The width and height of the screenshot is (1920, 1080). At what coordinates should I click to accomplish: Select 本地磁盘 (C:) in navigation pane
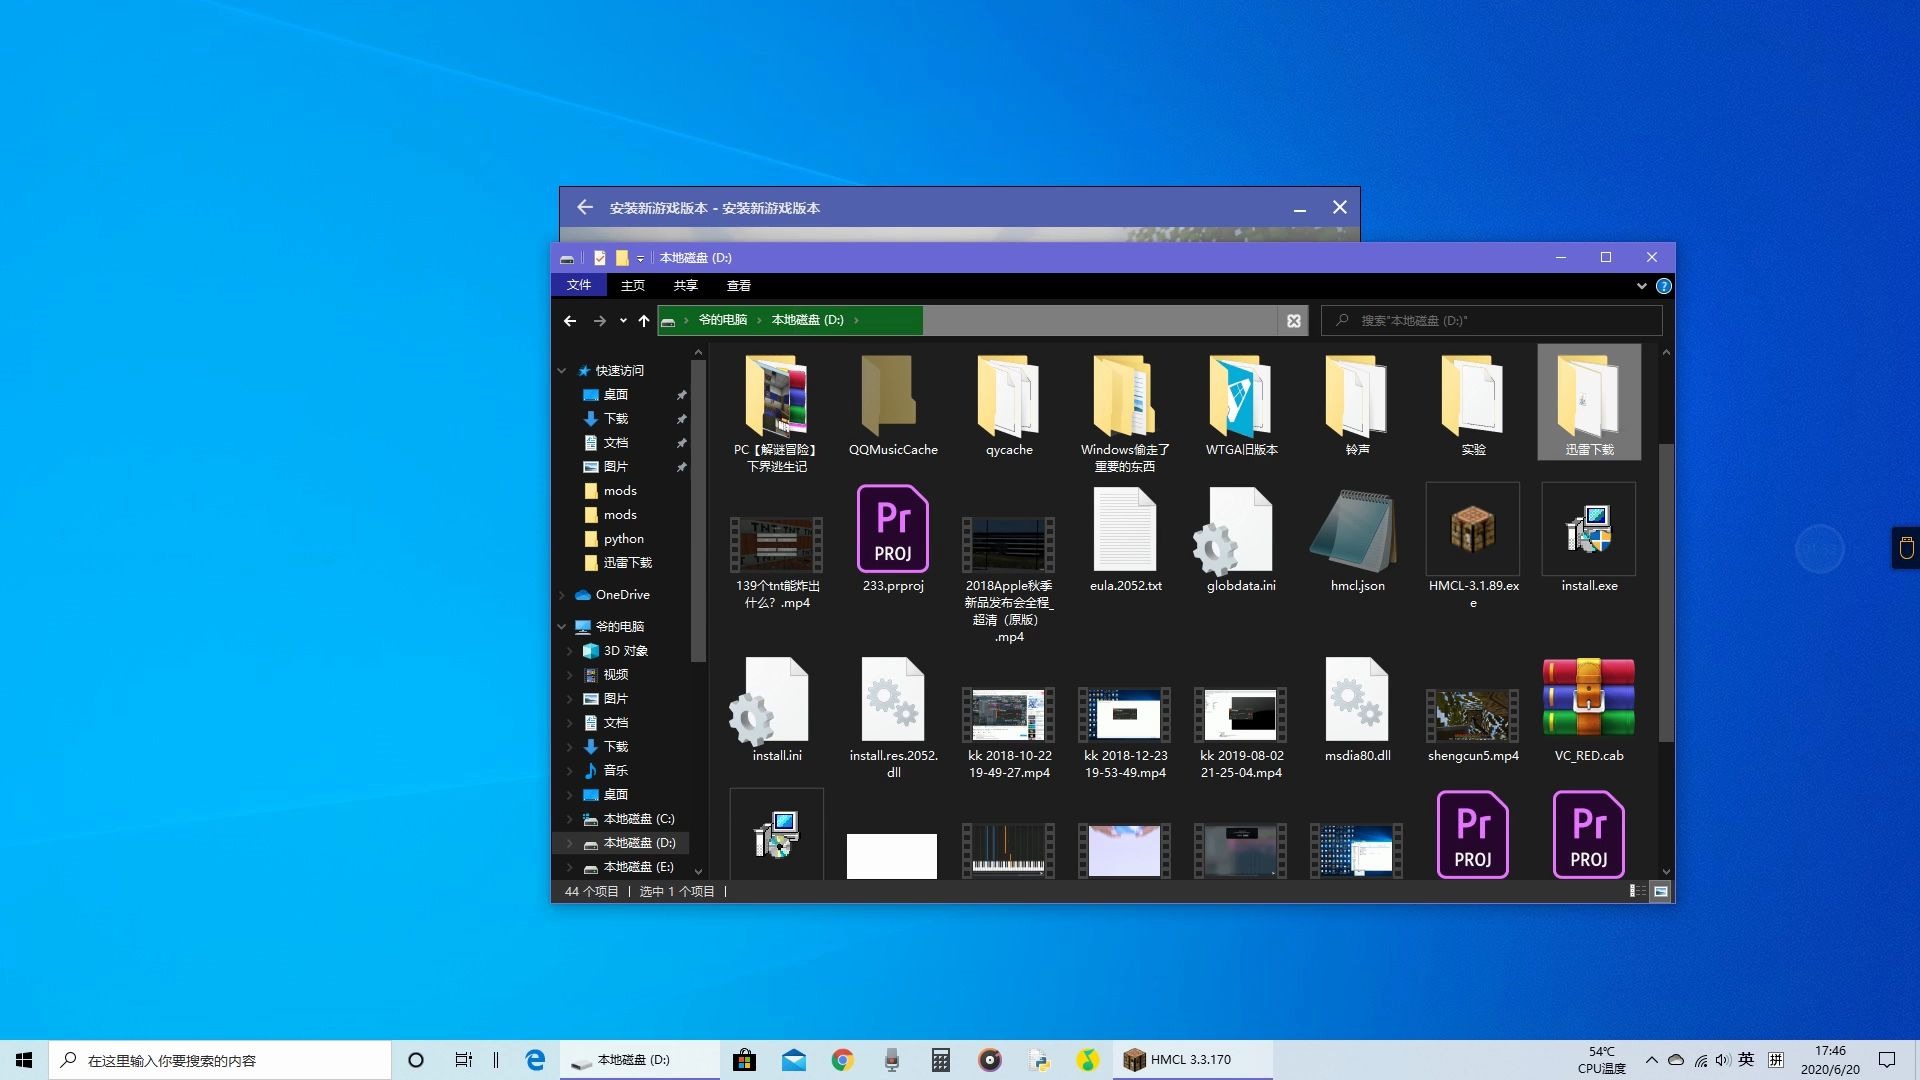coord(638,819)
